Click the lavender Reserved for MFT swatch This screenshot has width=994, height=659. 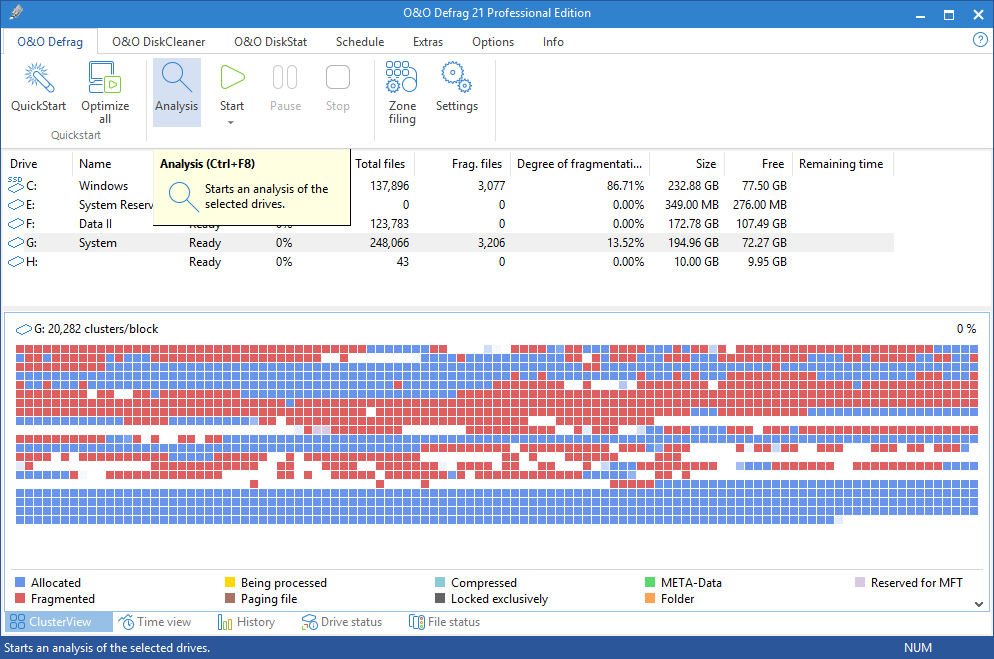point(860,582)
